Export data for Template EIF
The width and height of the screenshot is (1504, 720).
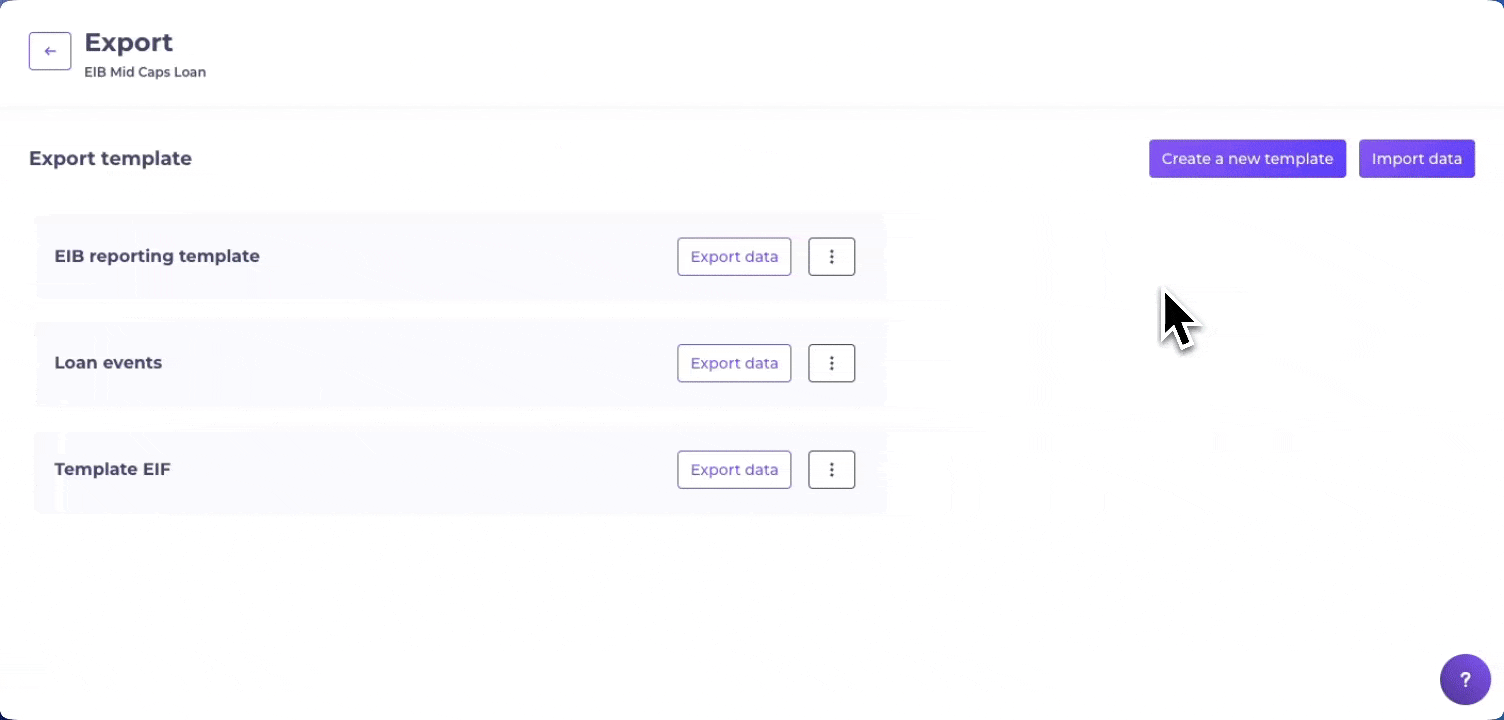pos(734,469)
